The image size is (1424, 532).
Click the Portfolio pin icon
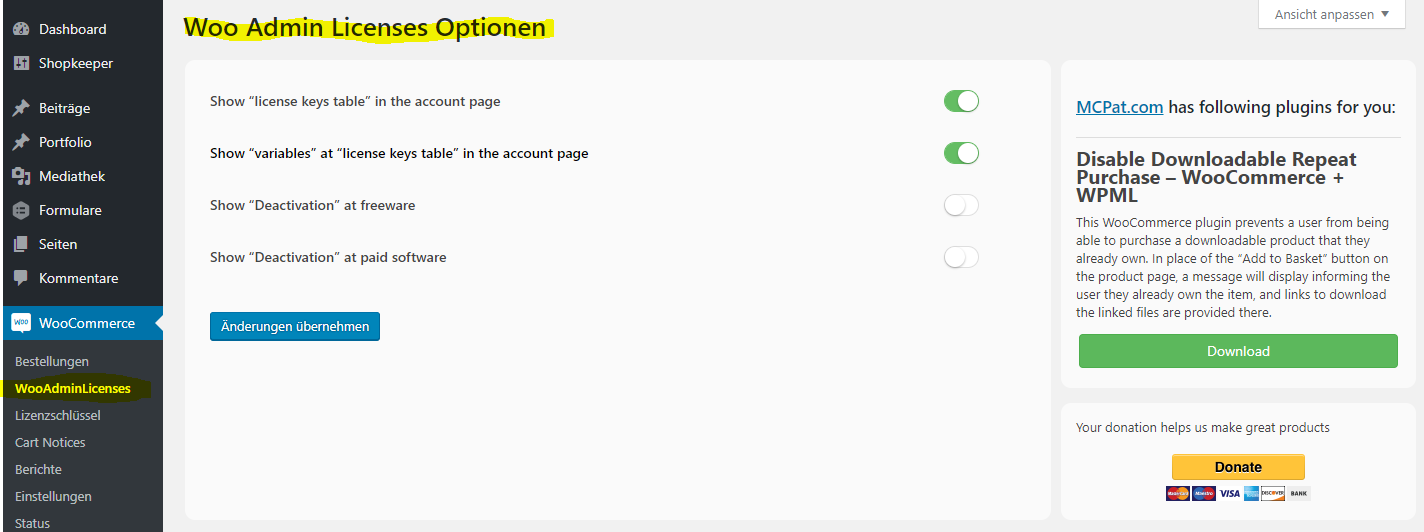21,142
